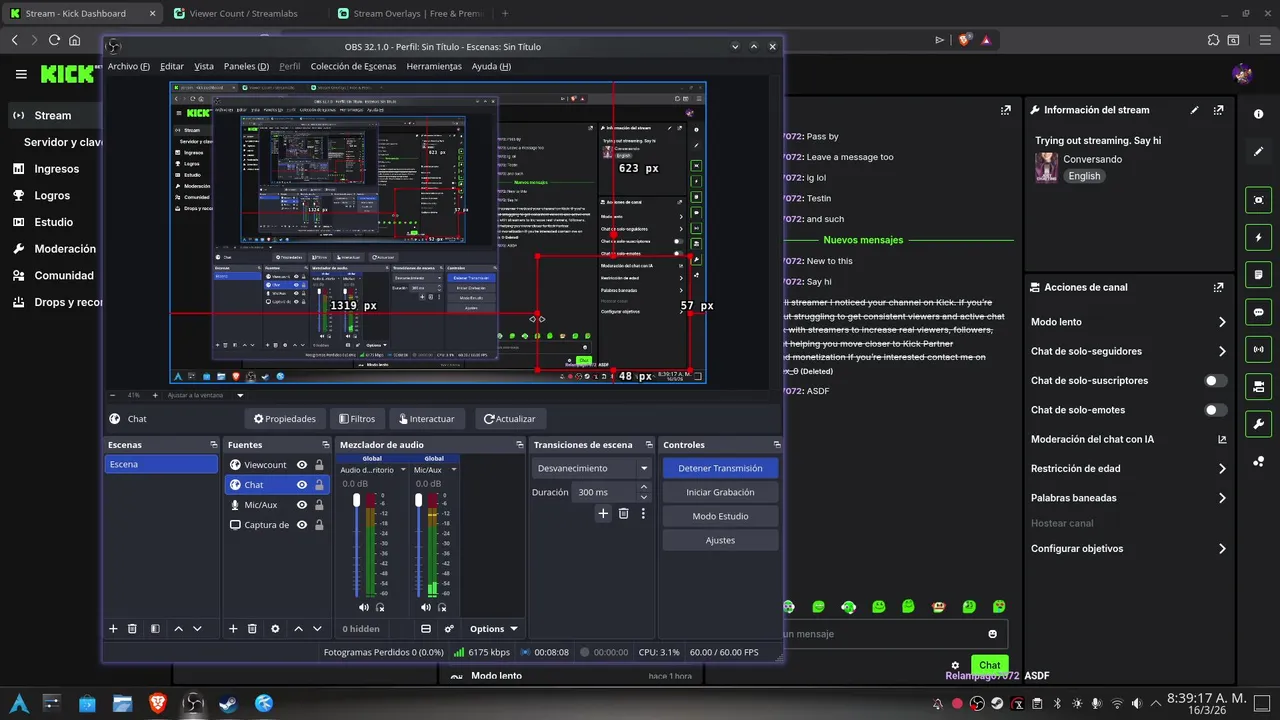Open the Archivo menu in OBS
This screenshot has height=720, width=1280.
click(128, 66)
